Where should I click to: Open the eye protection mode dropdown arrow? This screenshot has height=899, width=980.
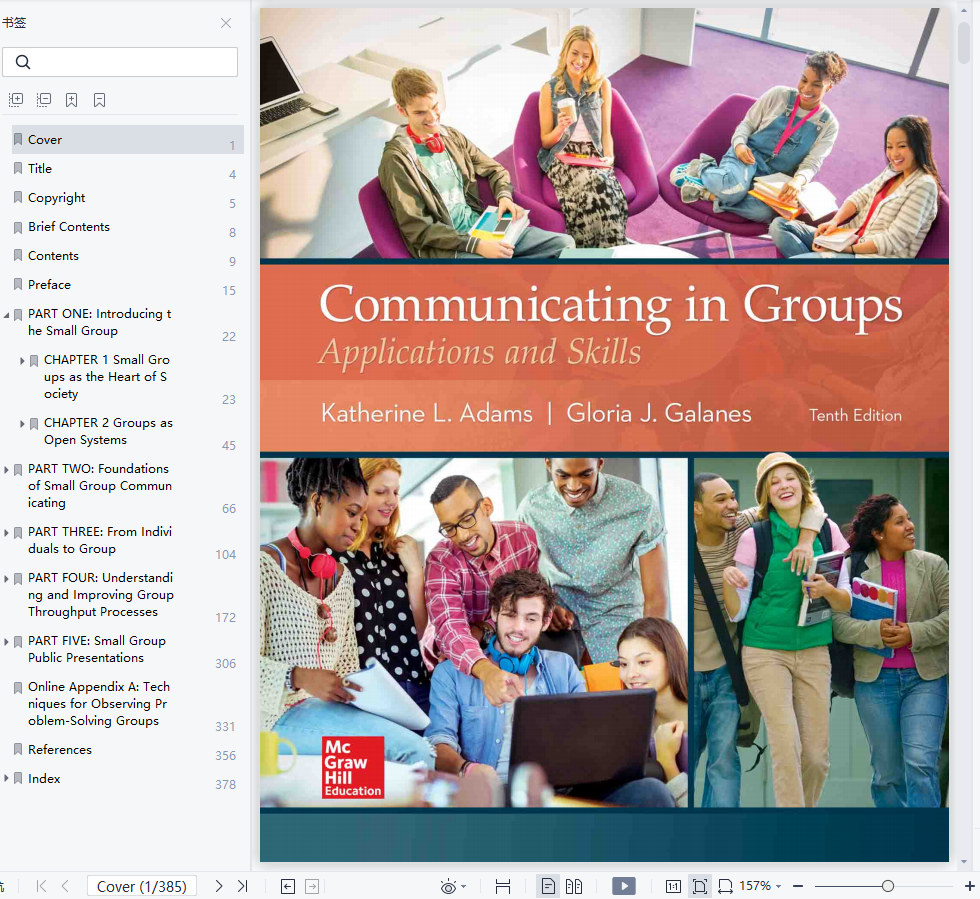[x=464, y=886]
